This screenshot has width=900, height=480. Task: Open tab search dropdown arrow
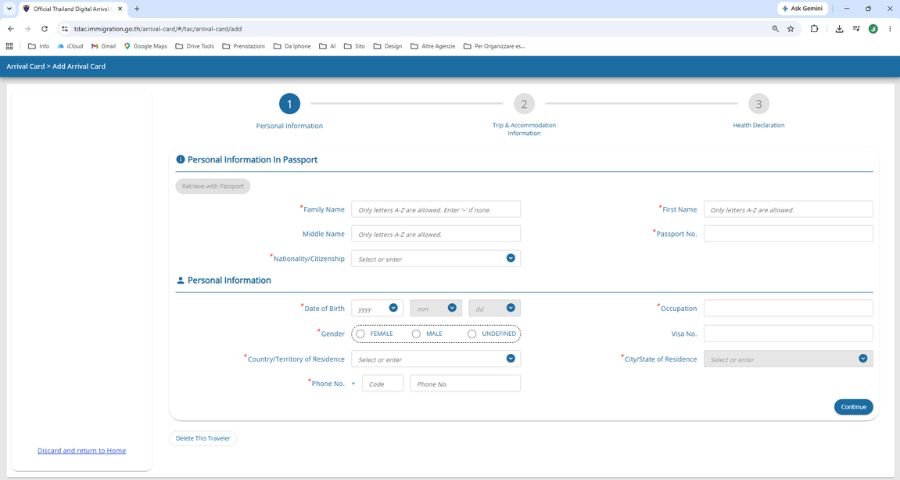[9, 9]
